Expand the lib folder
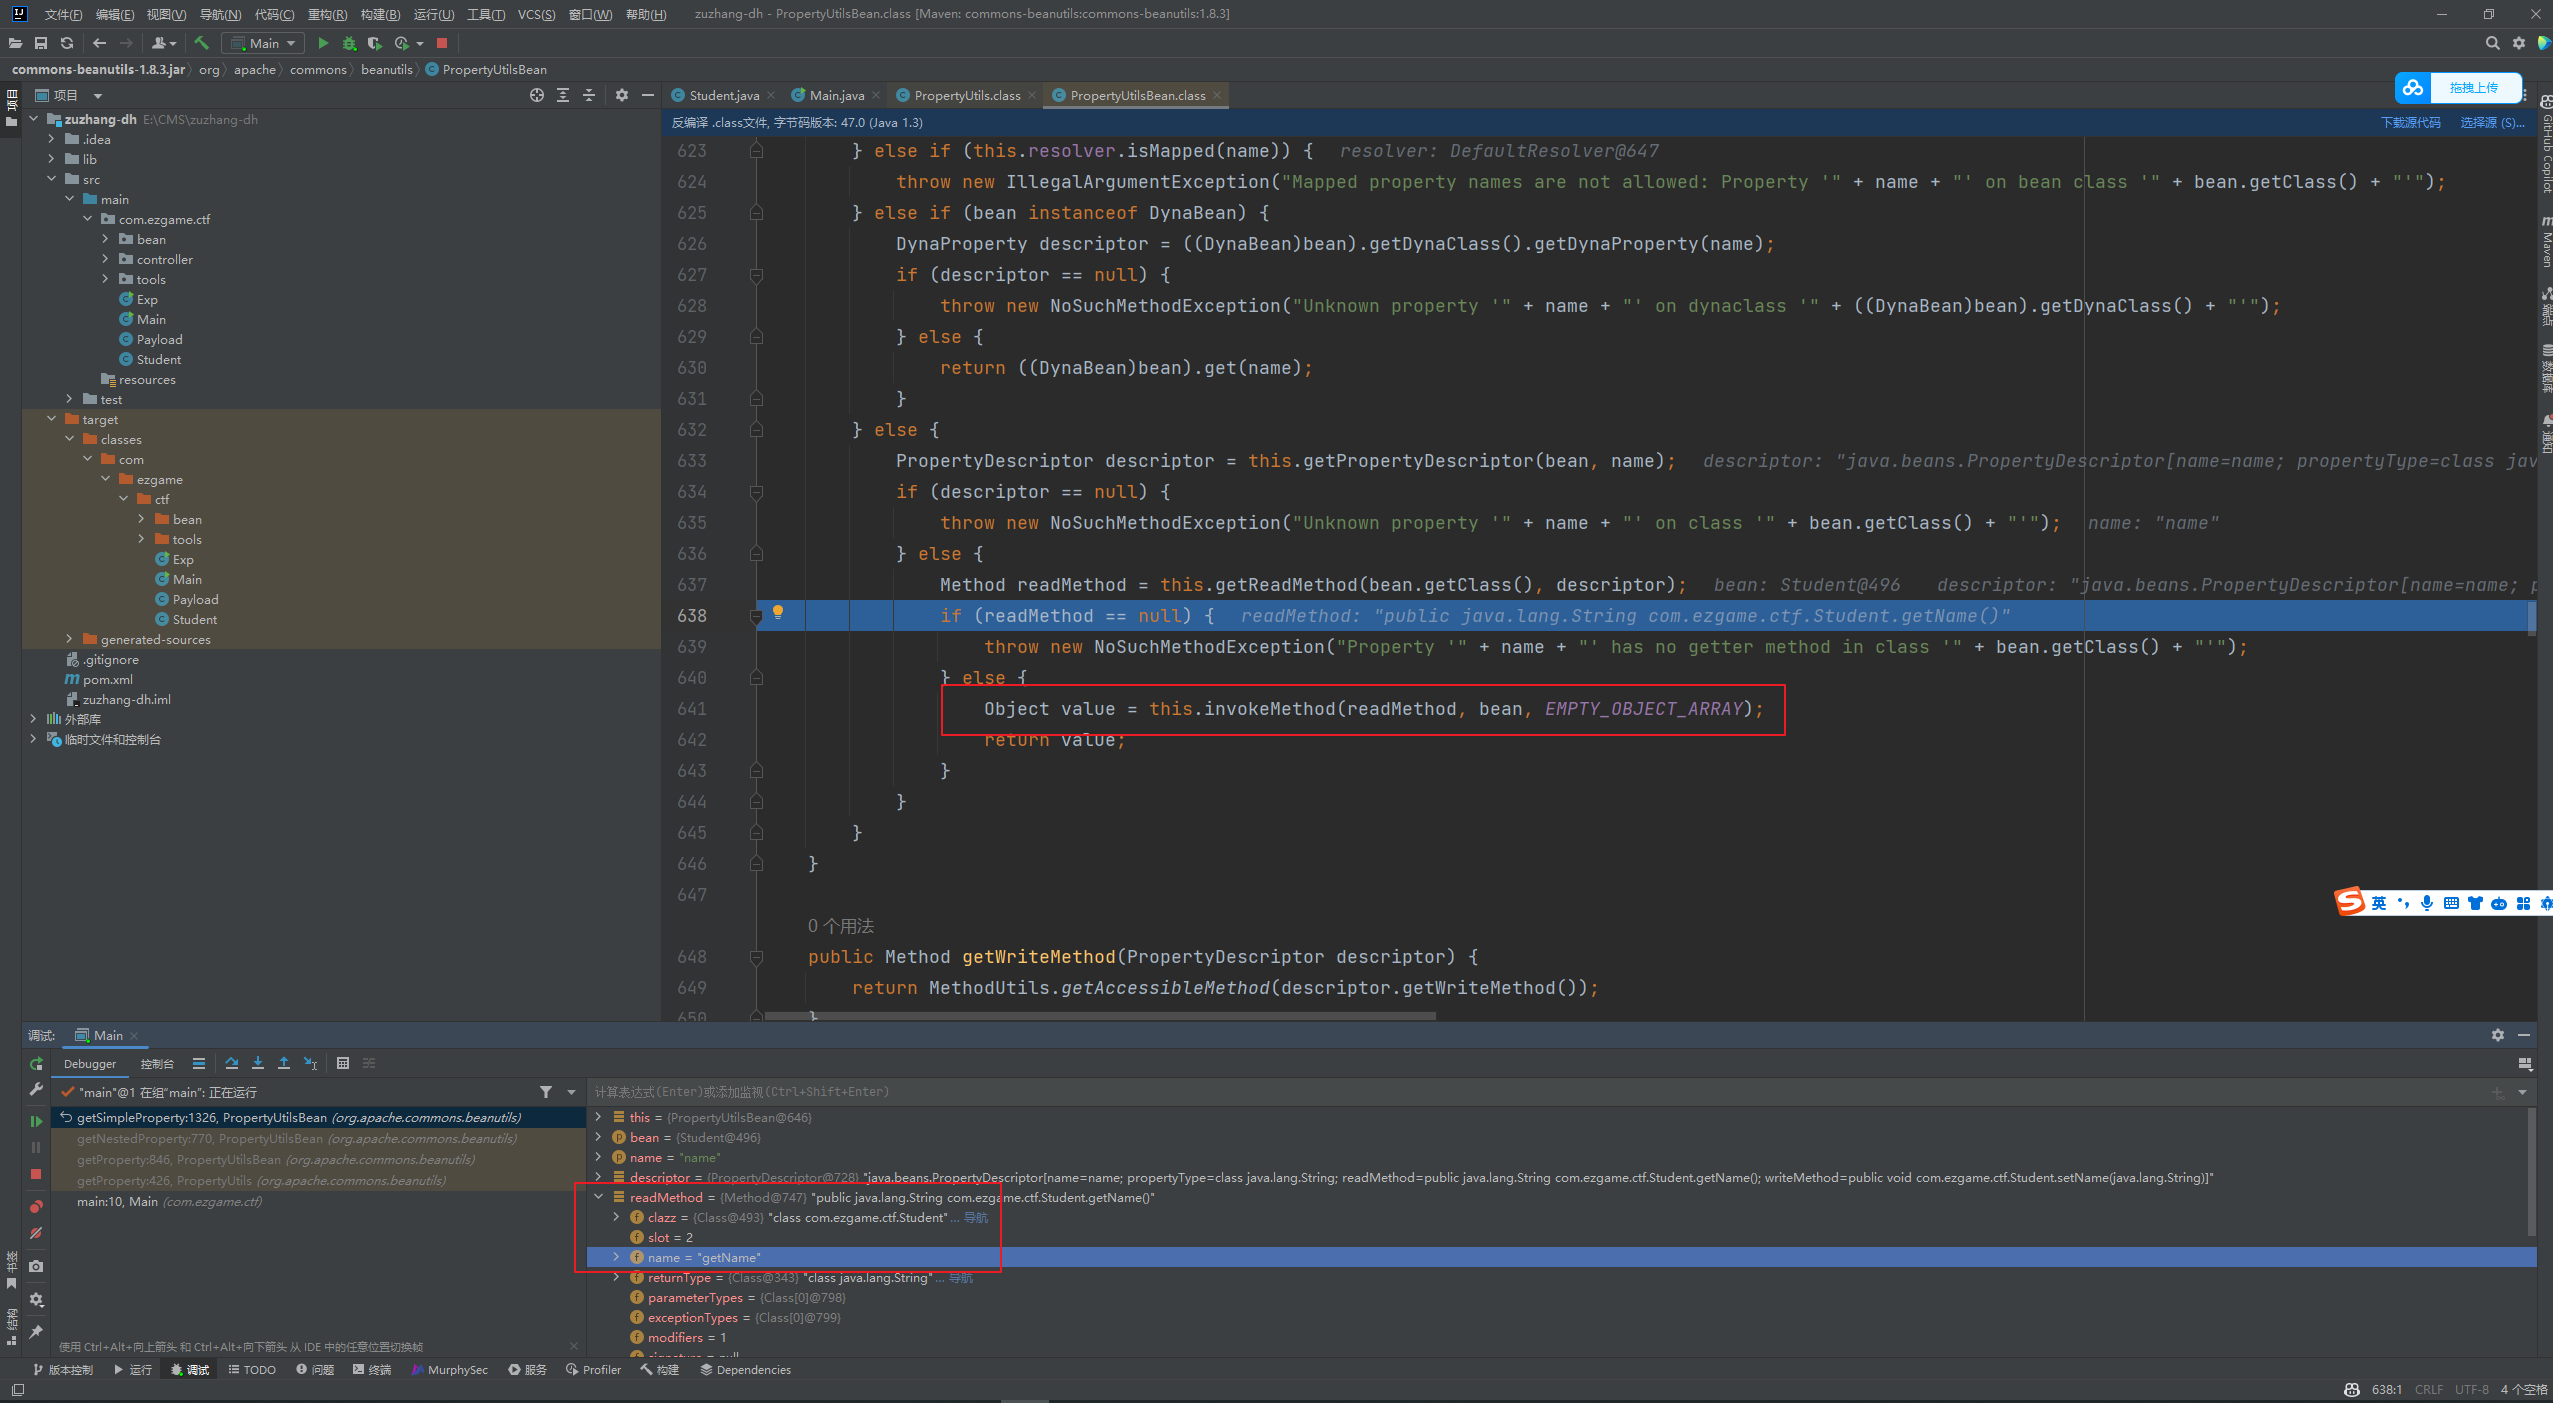2553x1403 pixels. click(x=52, y=159)
